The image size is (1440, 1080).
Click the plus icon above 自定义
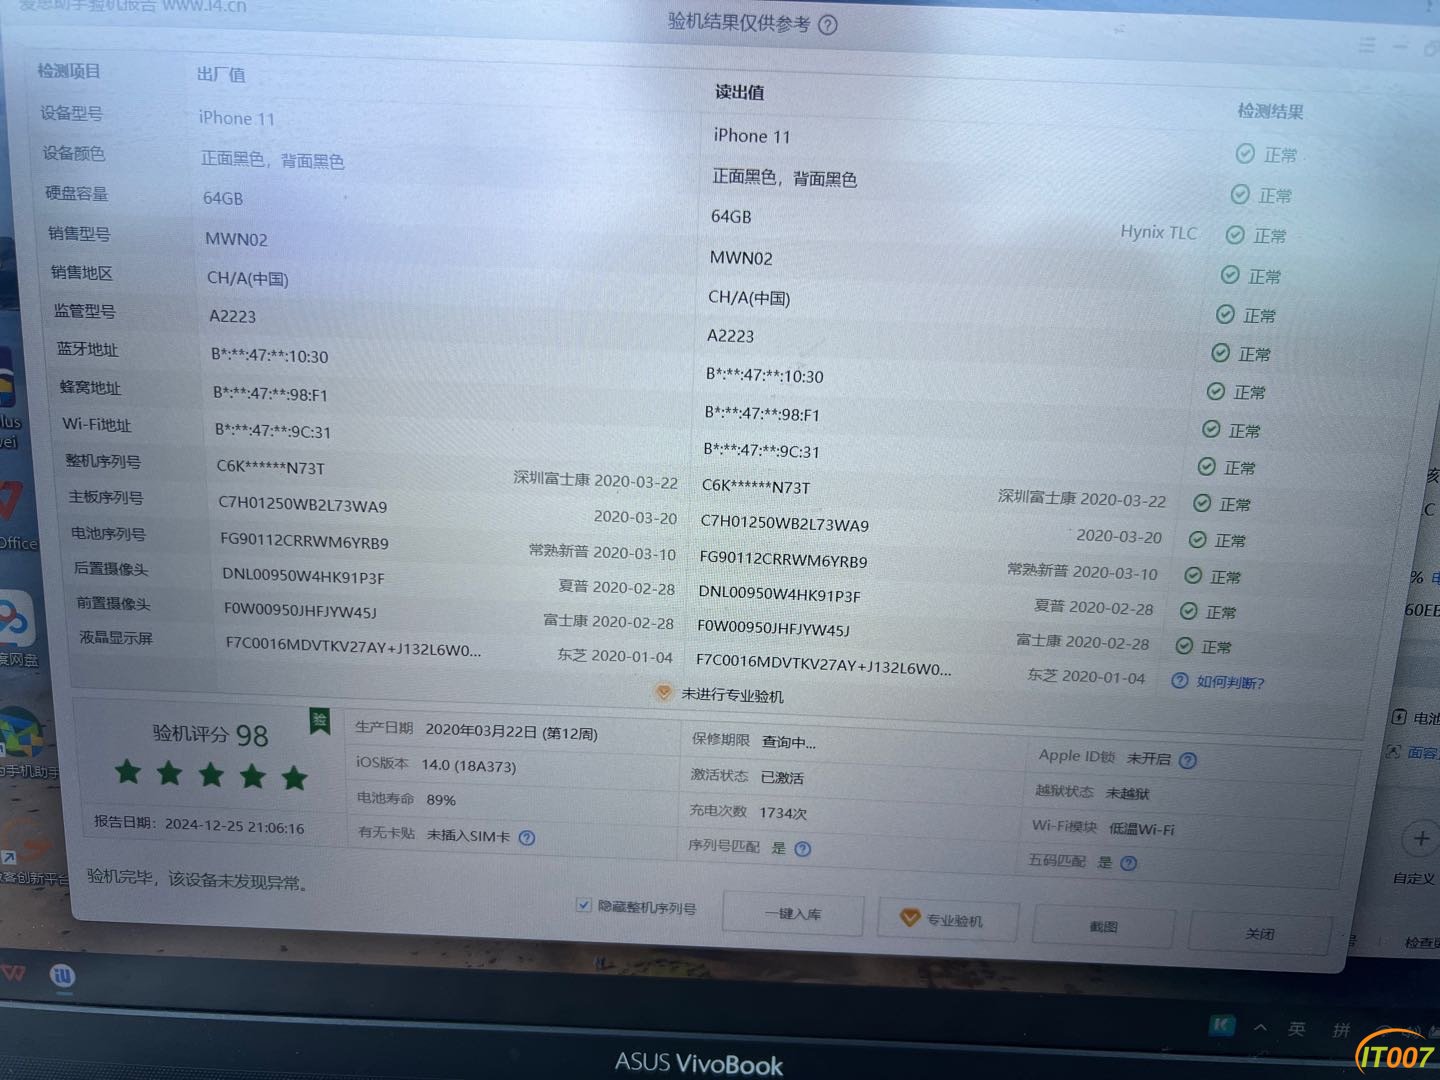tap(1420, 839)
